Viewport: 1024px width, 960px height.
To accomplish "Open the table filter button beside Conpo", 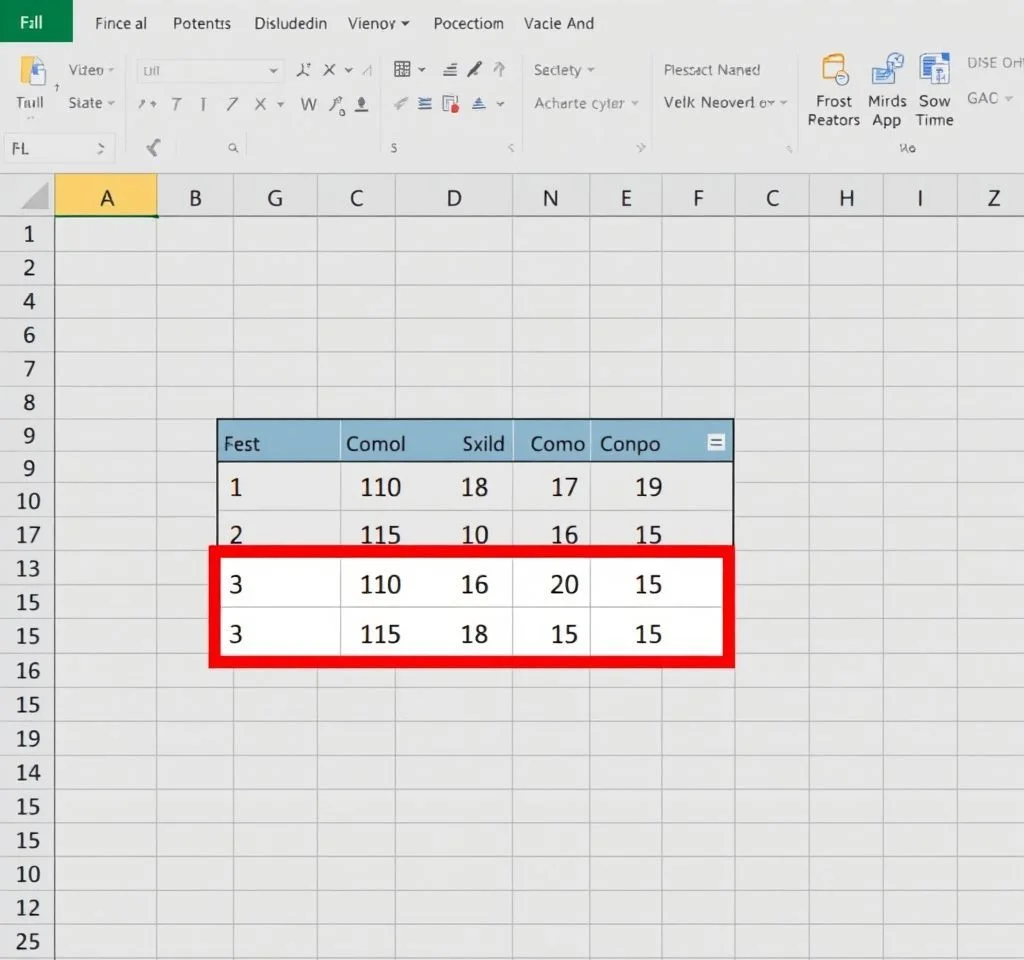I will [x=716, y=443].
